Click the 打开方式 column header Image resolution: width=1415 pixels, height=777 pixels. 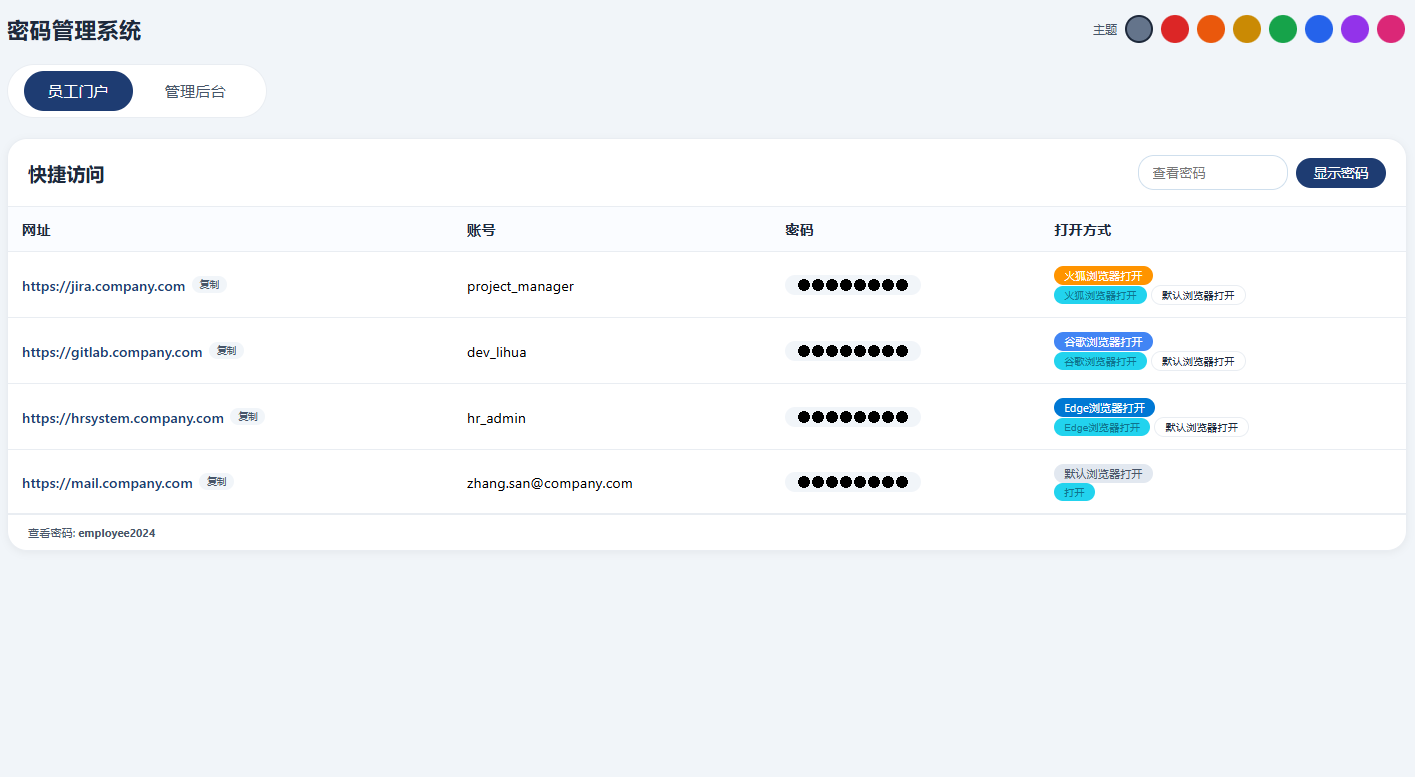[x=1082, y=230]
